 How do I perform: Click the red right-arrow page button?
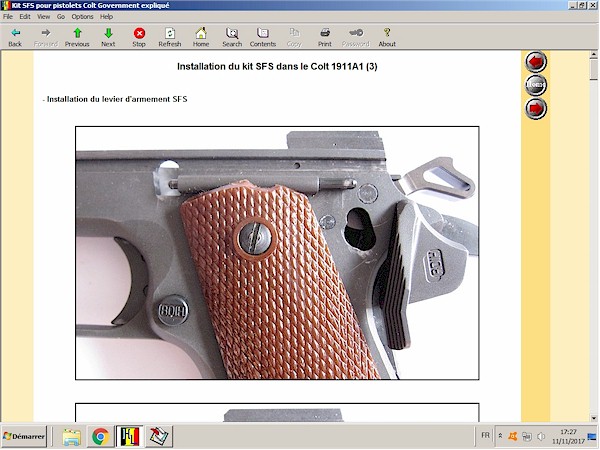point(536,108)
